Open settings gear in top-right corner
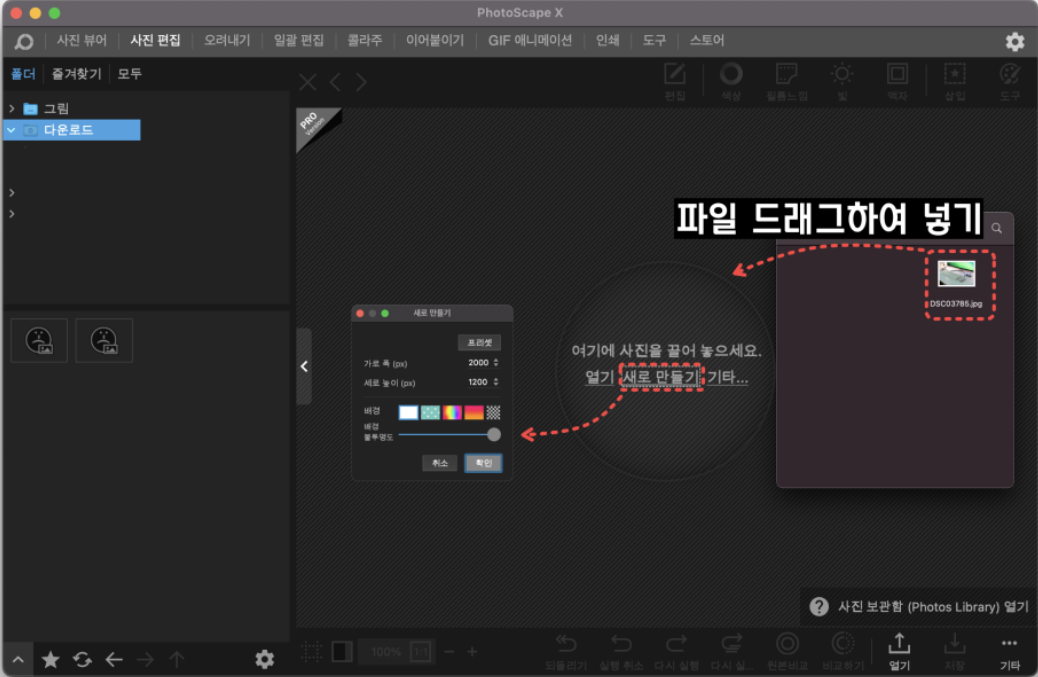This screenshot has height=677, width=1038. pyautogui.click(x=1014, y=41)
